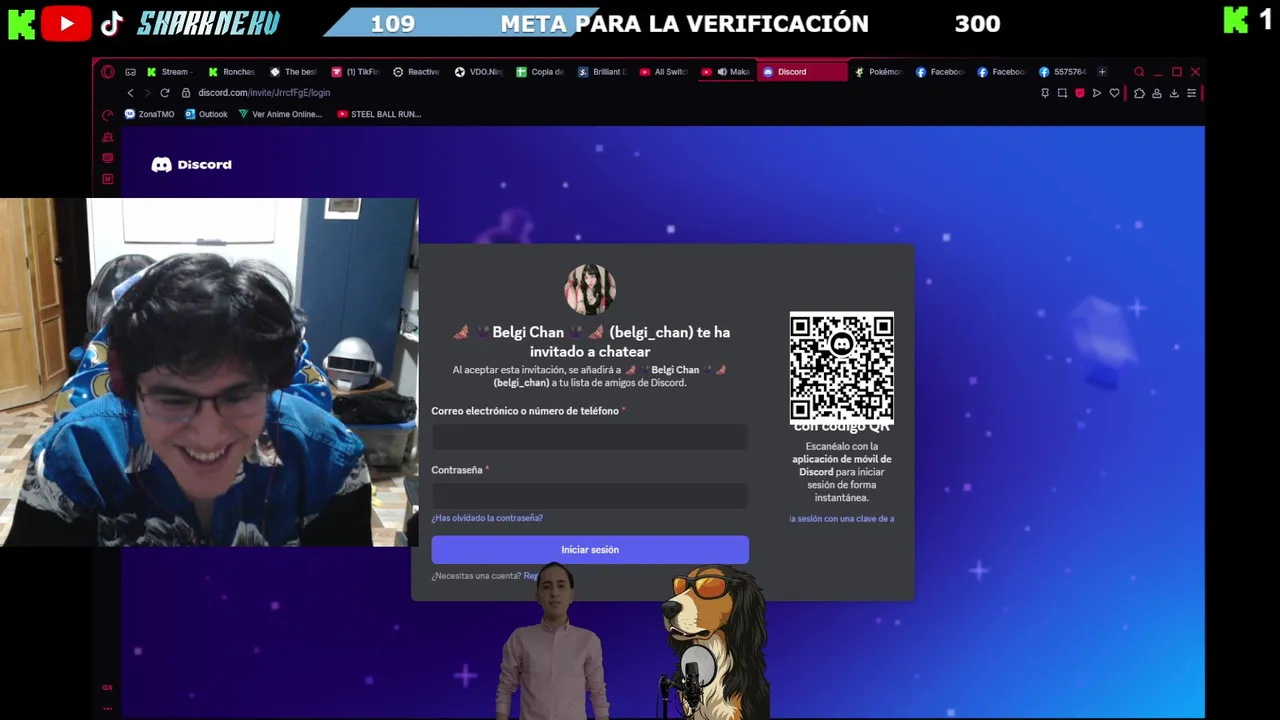This screenshot has width=1280, height=720.
Task: Switch to the Stream Kick tab
Action: (168, 72)
